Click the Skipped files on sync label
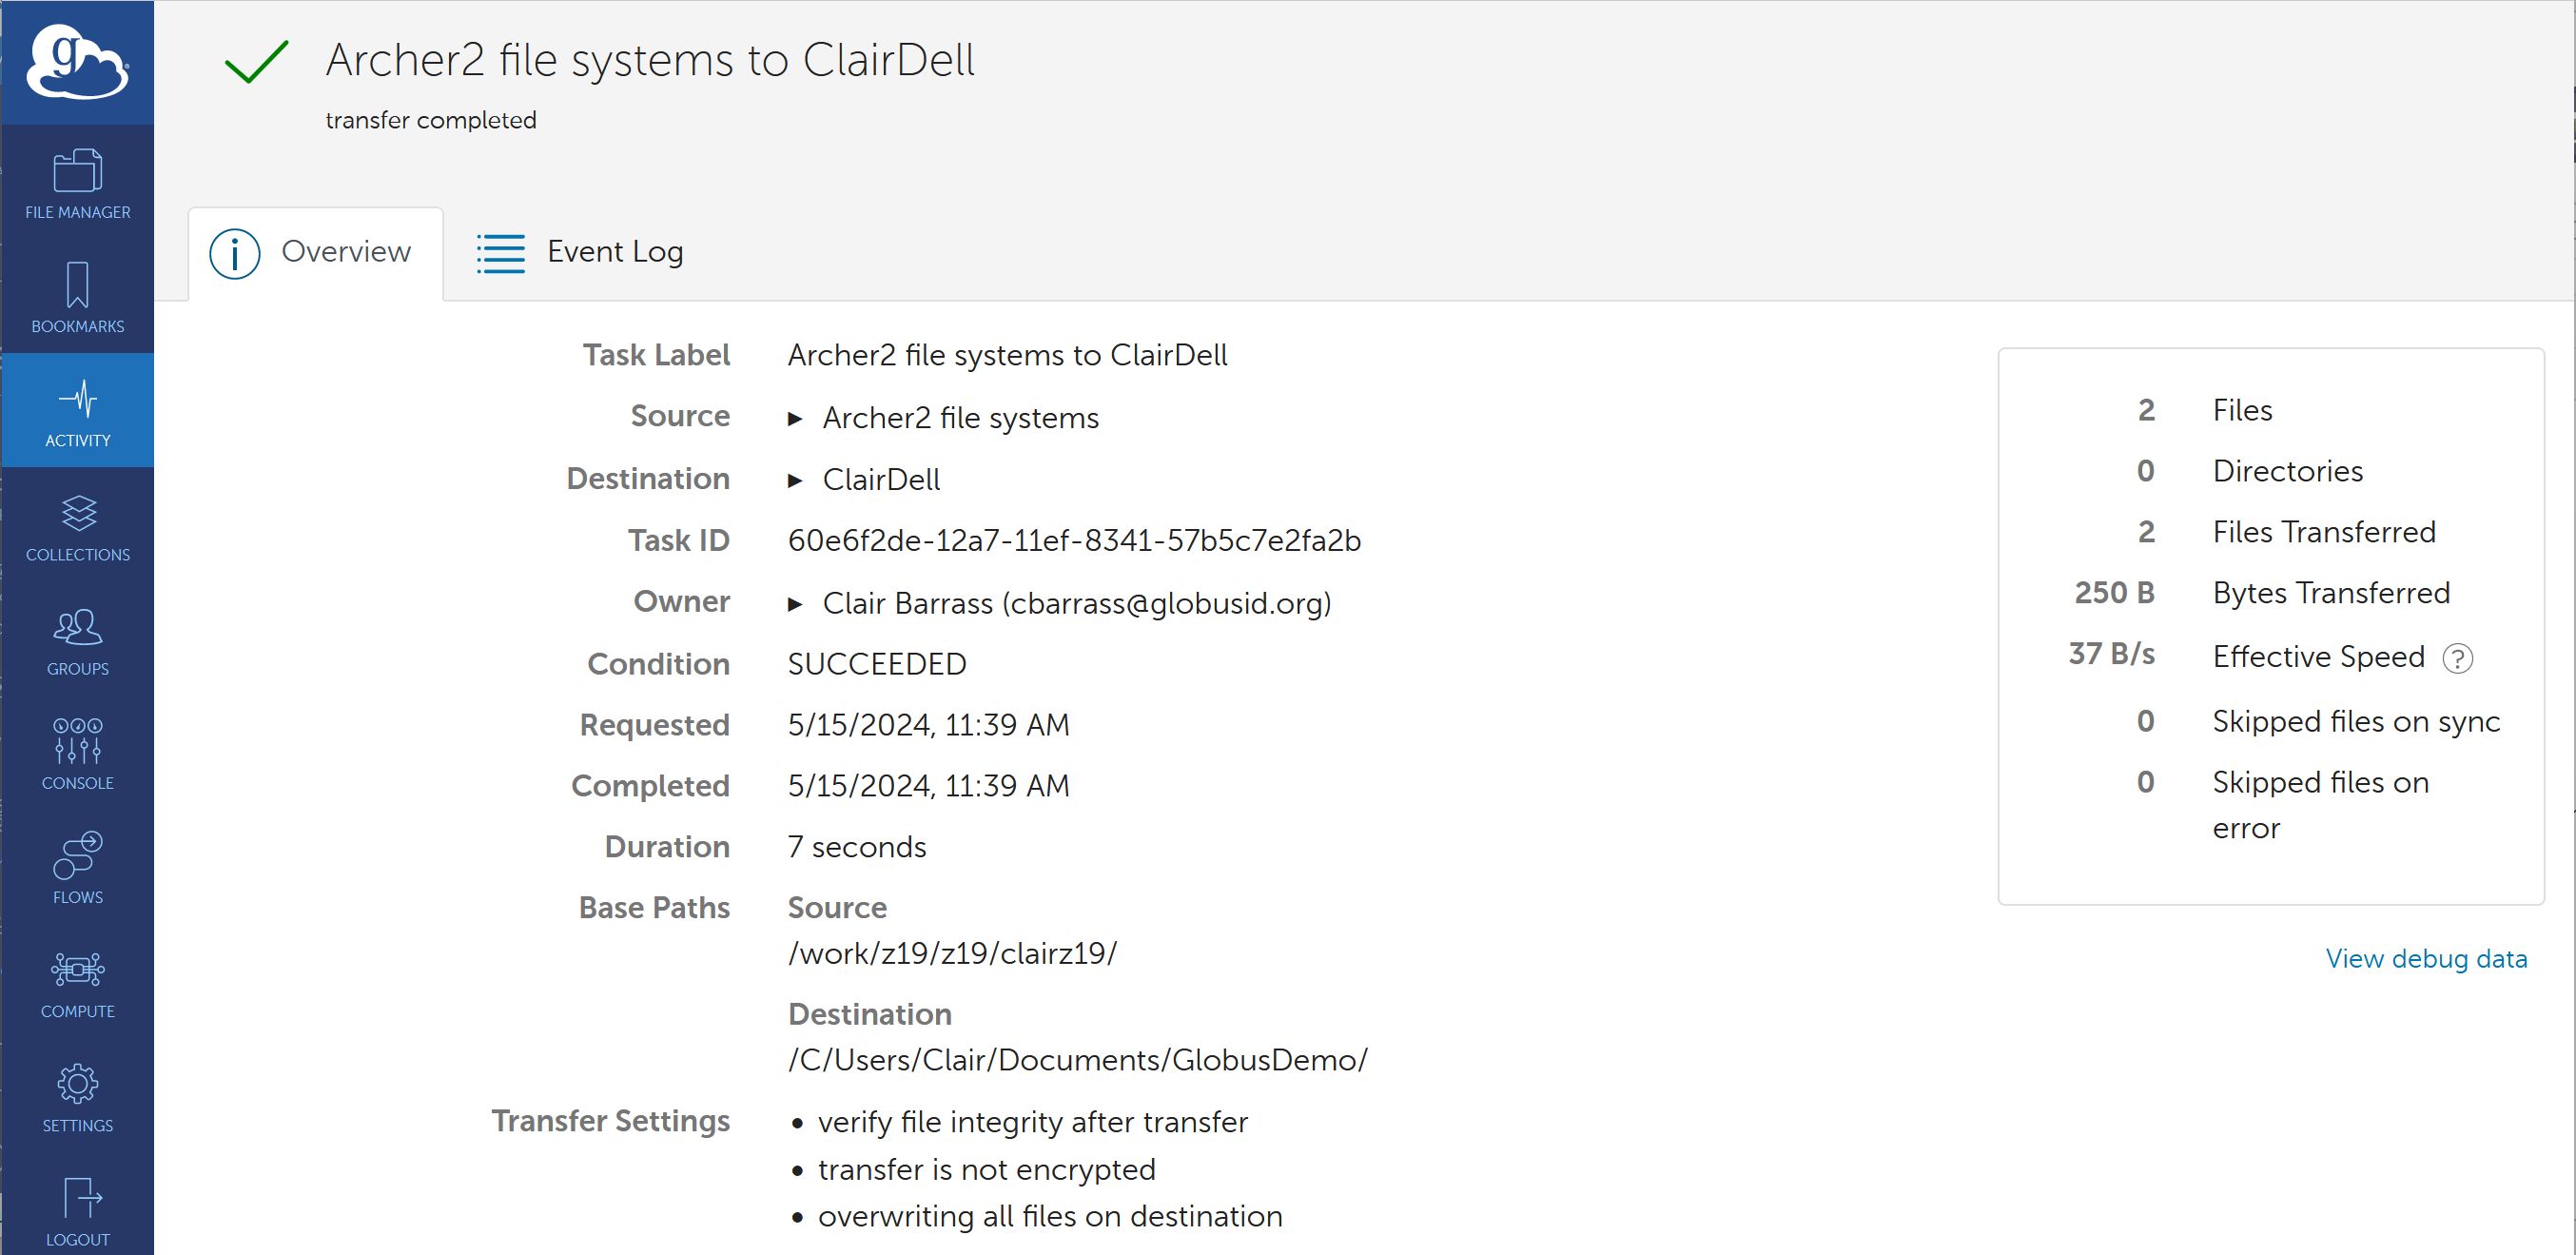Image resolution: width=2576 pixels, height=1255 pixels. (x=2356, y=722)
